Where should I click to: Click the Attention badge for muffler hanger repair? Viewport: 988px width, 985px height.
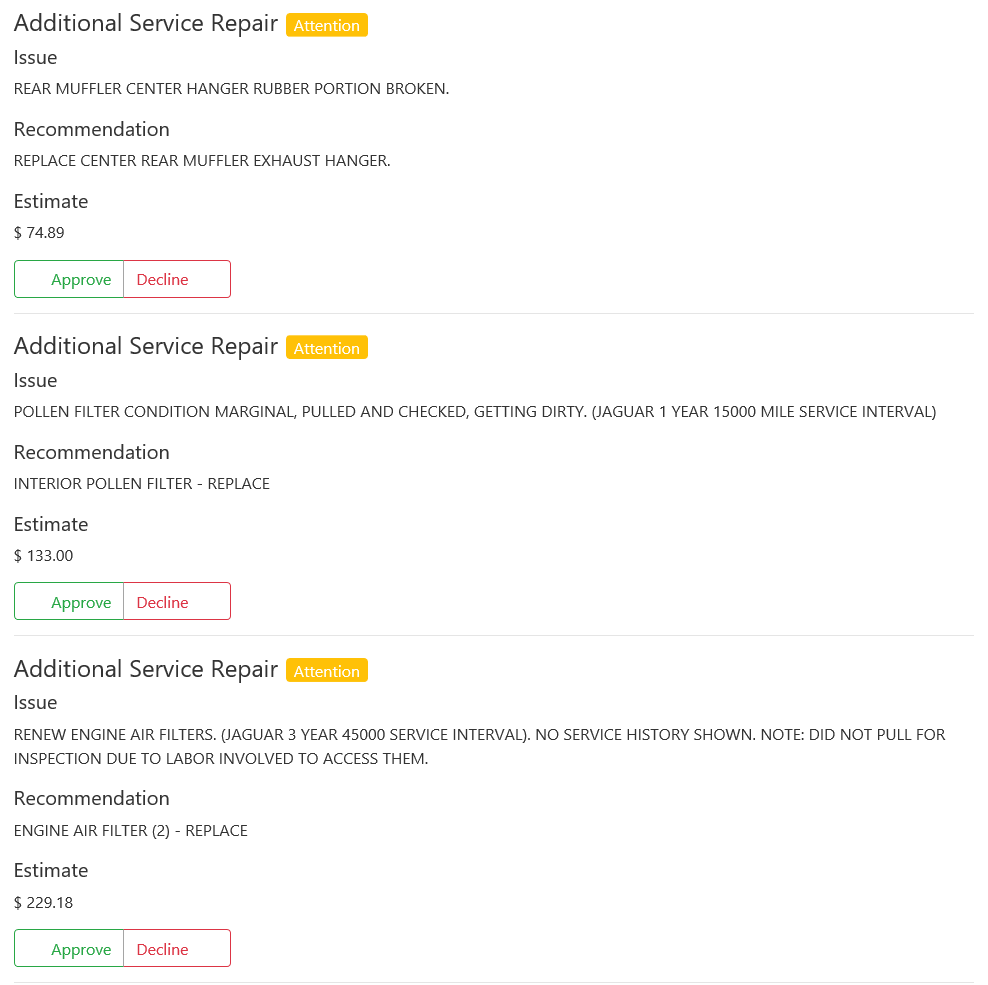click(x=327, y=26)
